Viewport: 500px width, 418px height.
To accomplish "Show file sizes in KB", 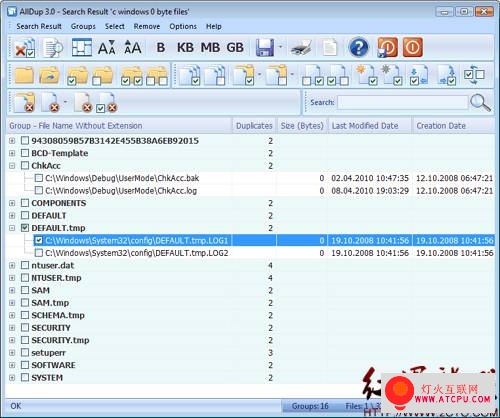I will tap(185, 48).
